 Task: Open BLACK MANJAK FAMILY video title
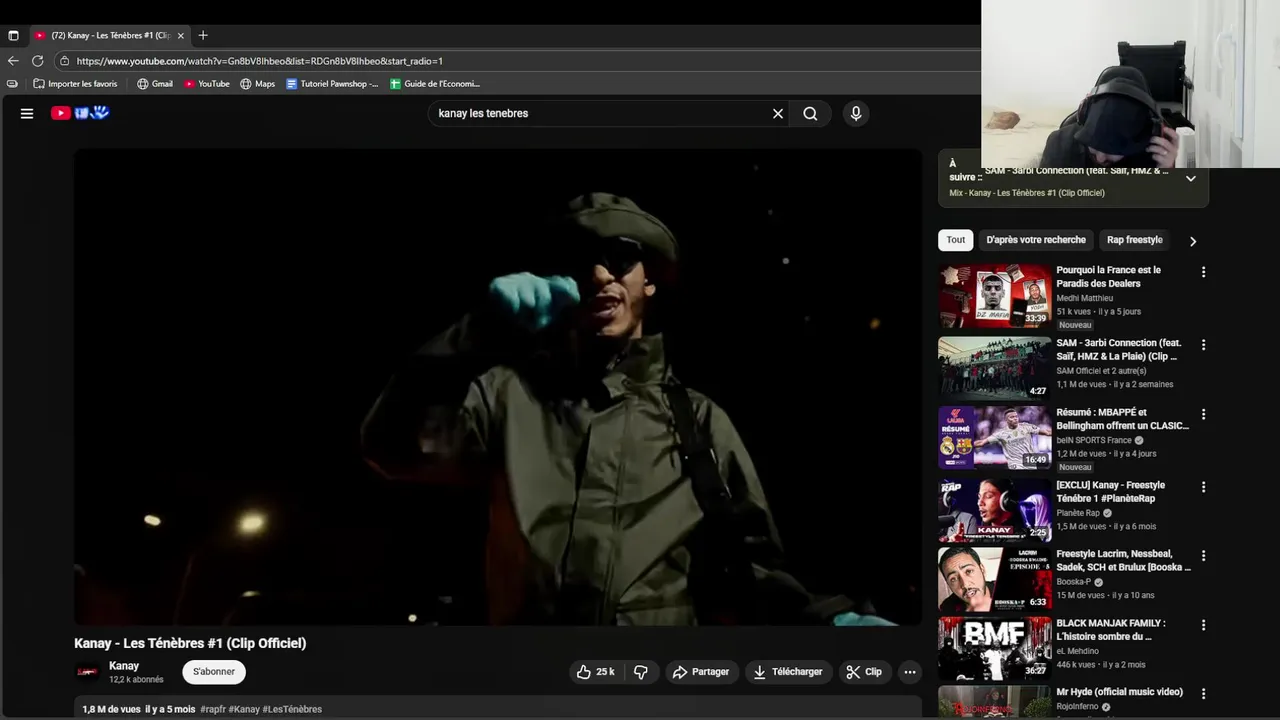click(1111, 630)
